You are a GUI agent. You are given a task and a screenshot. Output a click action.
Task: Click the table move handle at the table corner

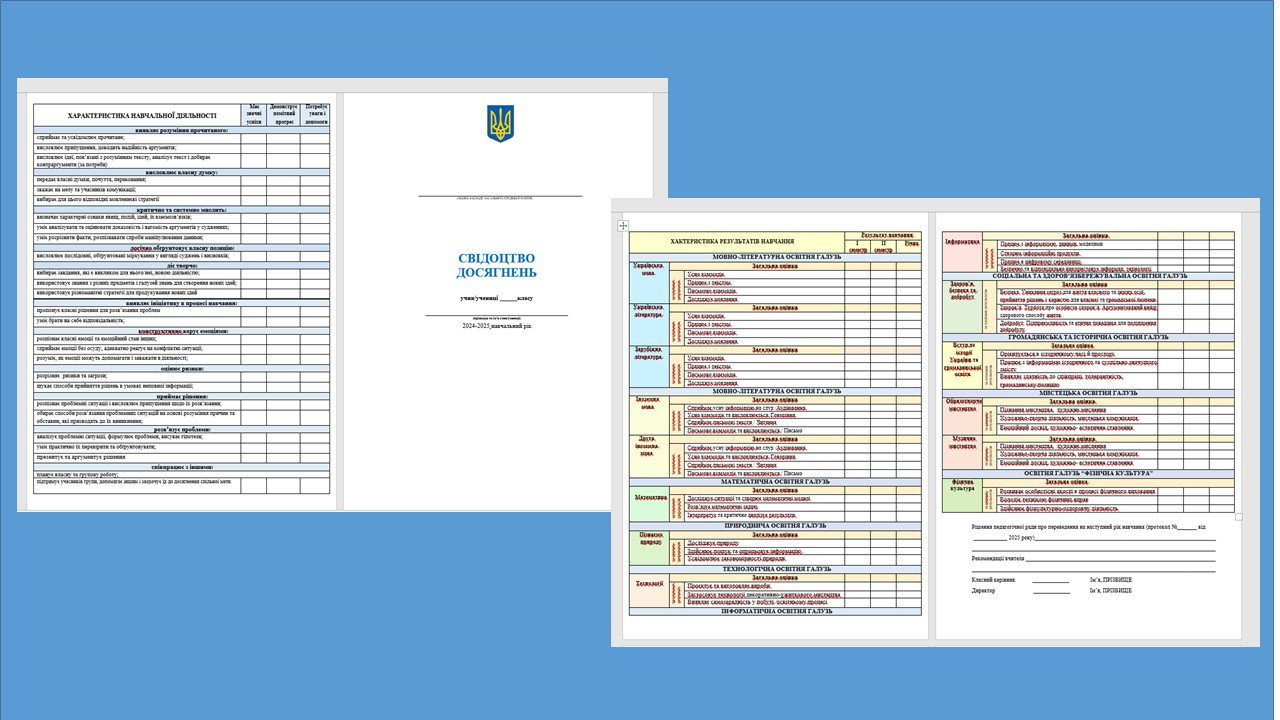click(x=622, y=226)
